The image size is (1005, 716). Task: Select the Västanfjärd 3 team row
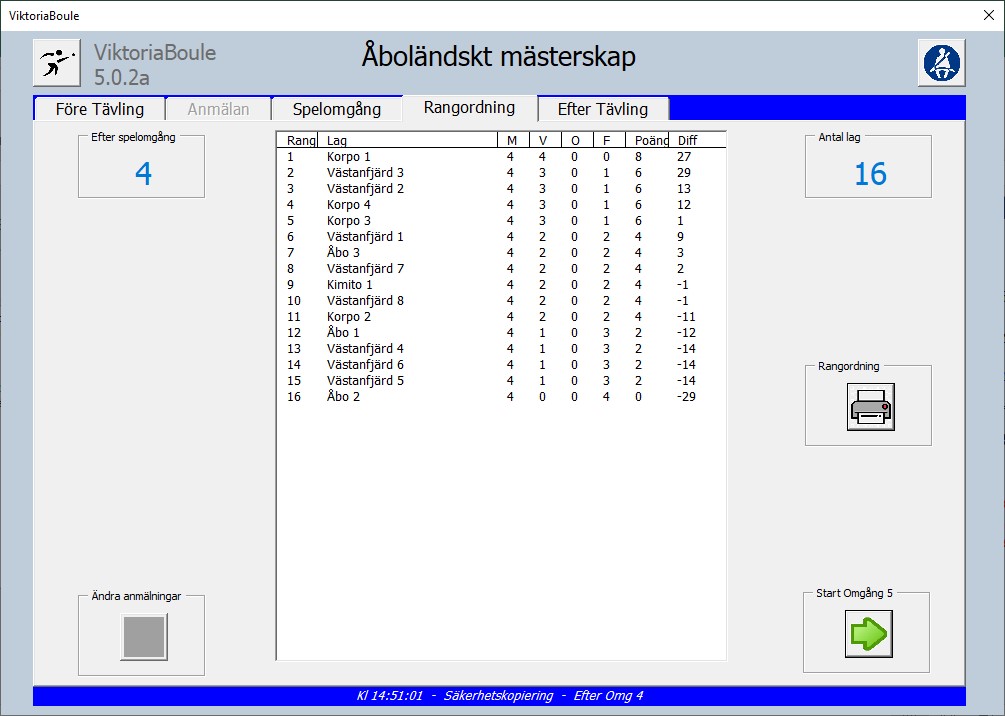[365, 173]
